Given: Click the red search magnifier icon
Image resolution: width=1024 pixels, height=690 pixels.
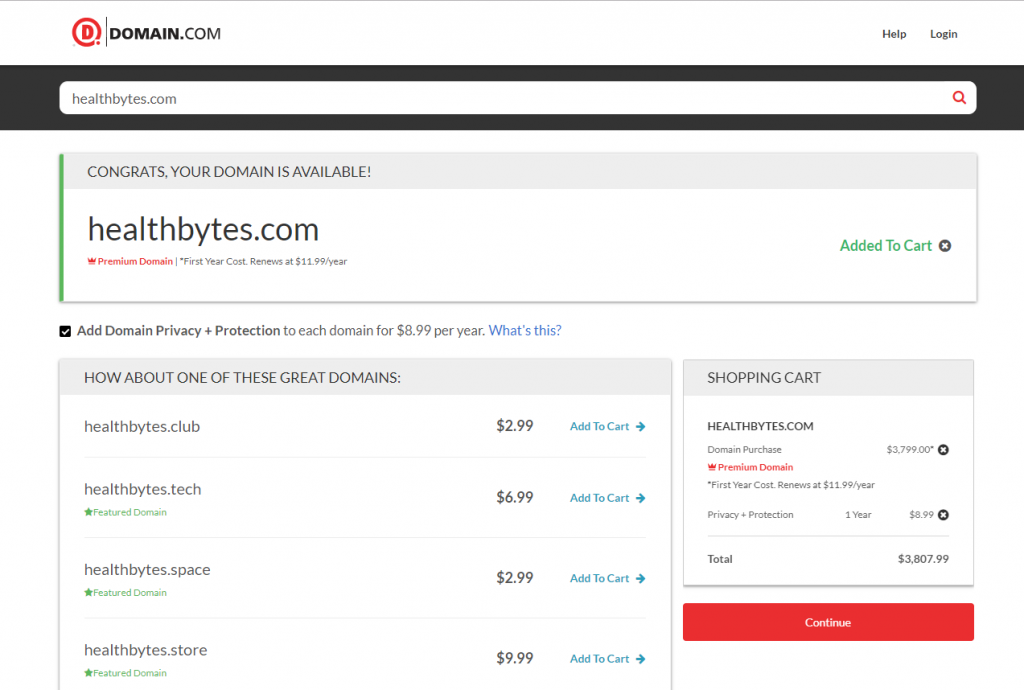Looking at the screenshot, I should tap(959, 98).
